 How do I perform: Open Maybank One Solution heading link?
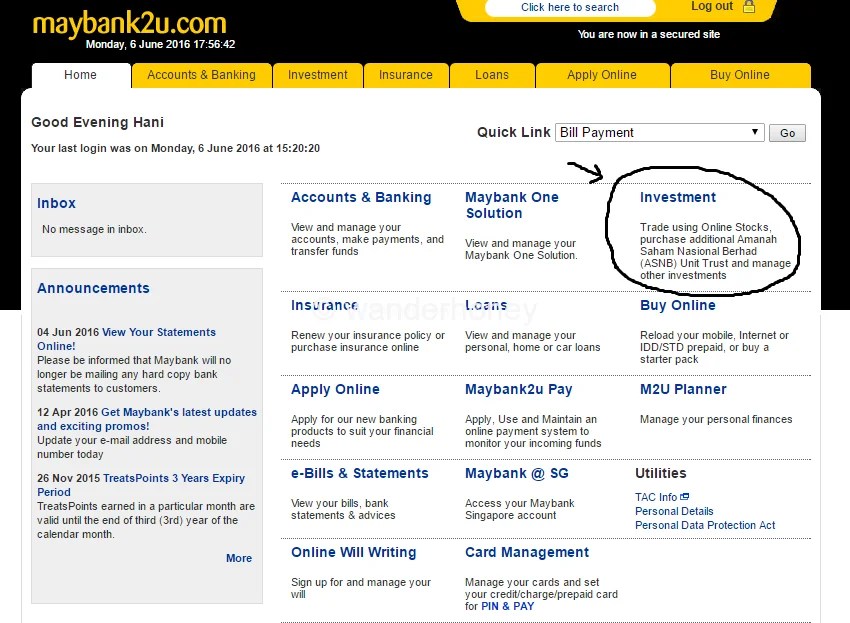512,205
